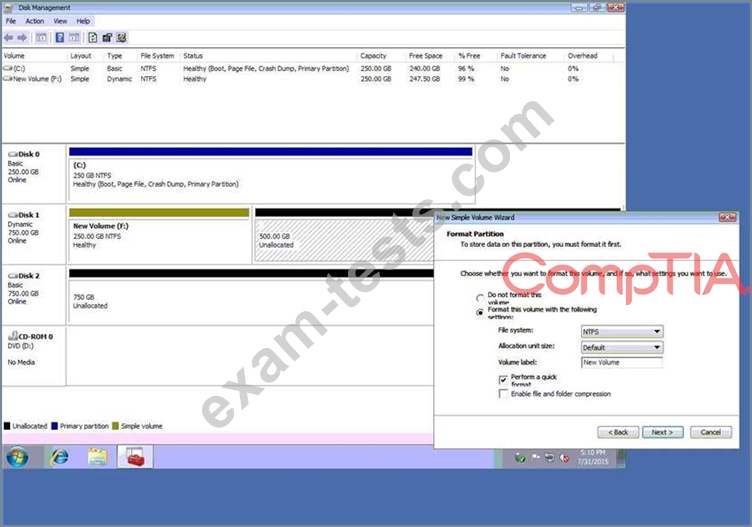
Task: Open the Windows Start orb
Action: [17, 457]
